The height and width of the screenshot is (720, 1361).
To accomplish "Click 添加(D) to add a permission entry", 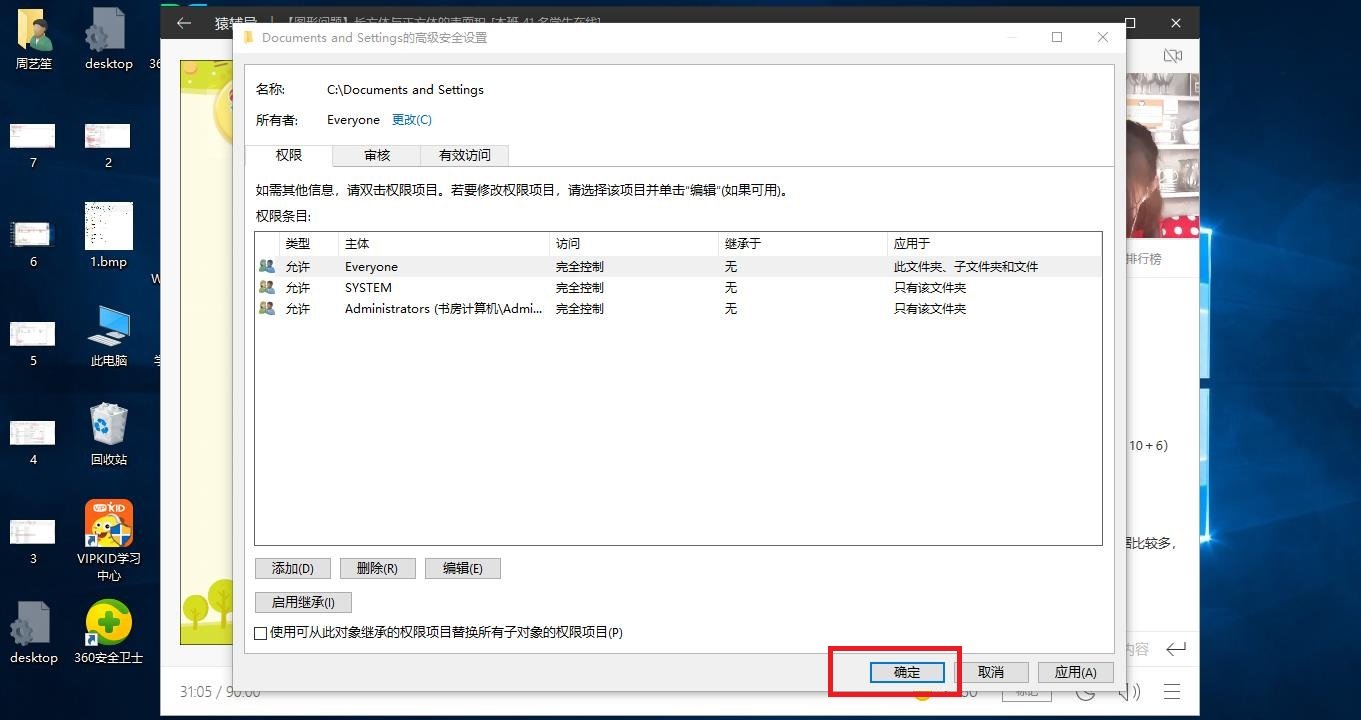I will pyautogui.click(x=292, y=568).
